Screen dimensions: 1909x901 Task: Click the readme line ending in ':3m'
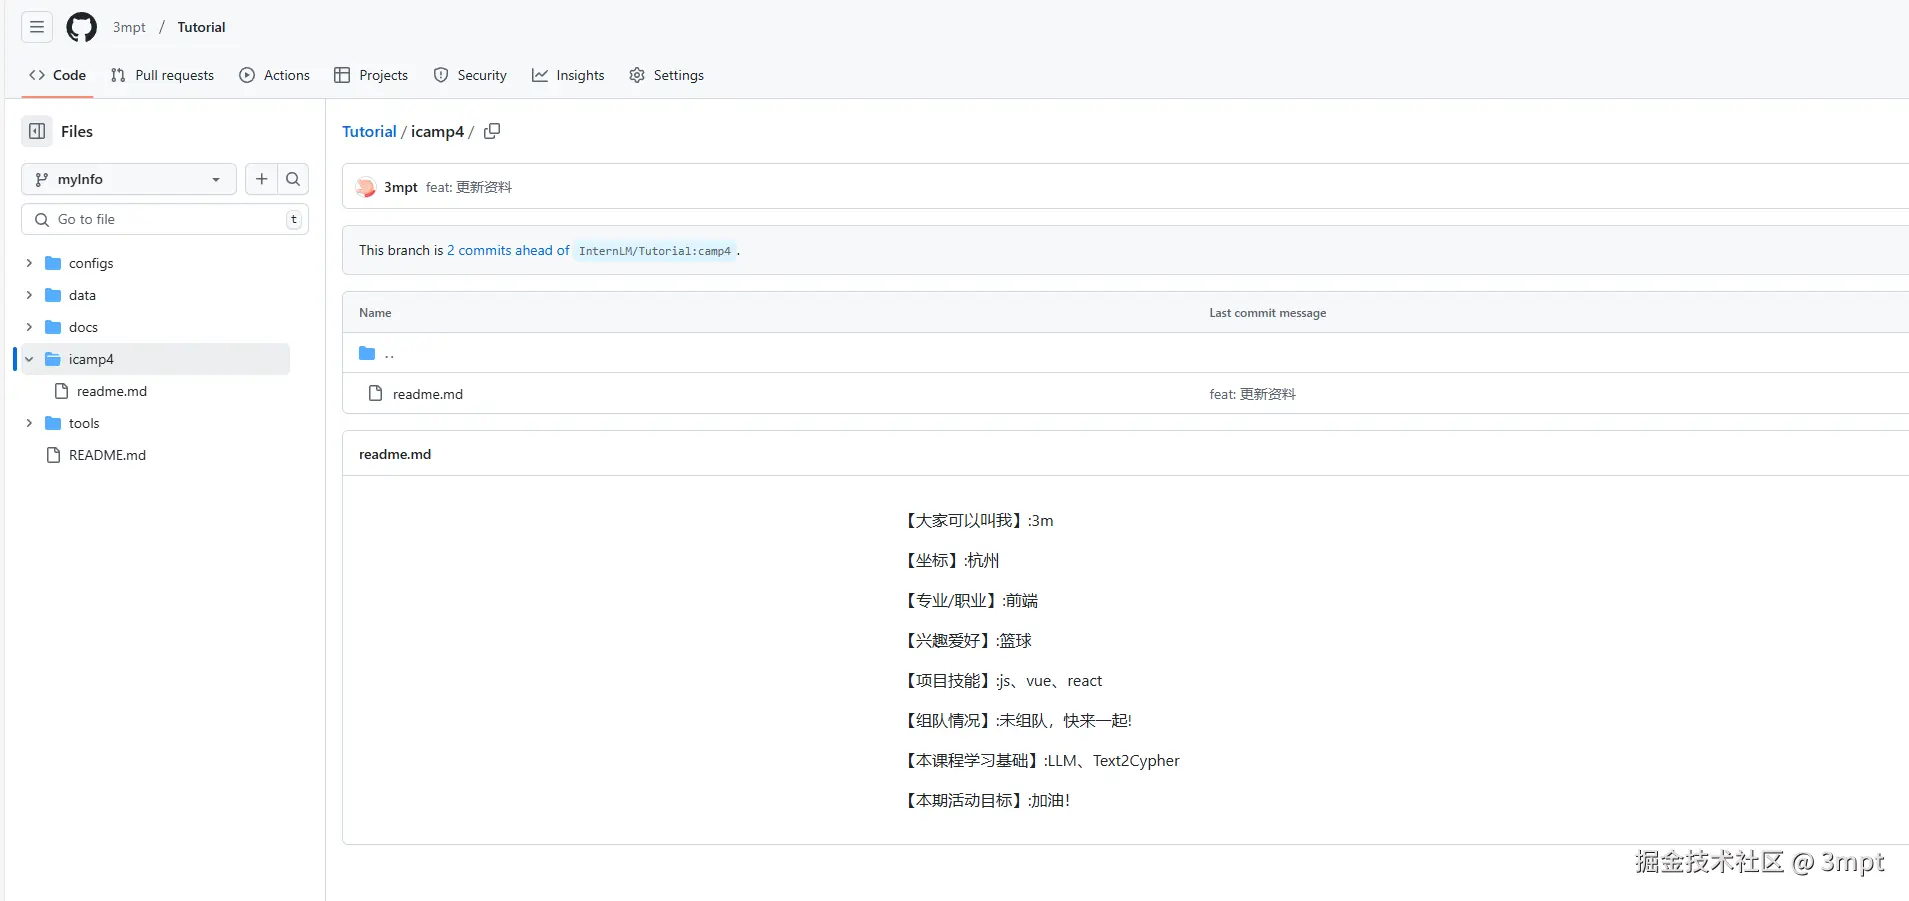979,520
